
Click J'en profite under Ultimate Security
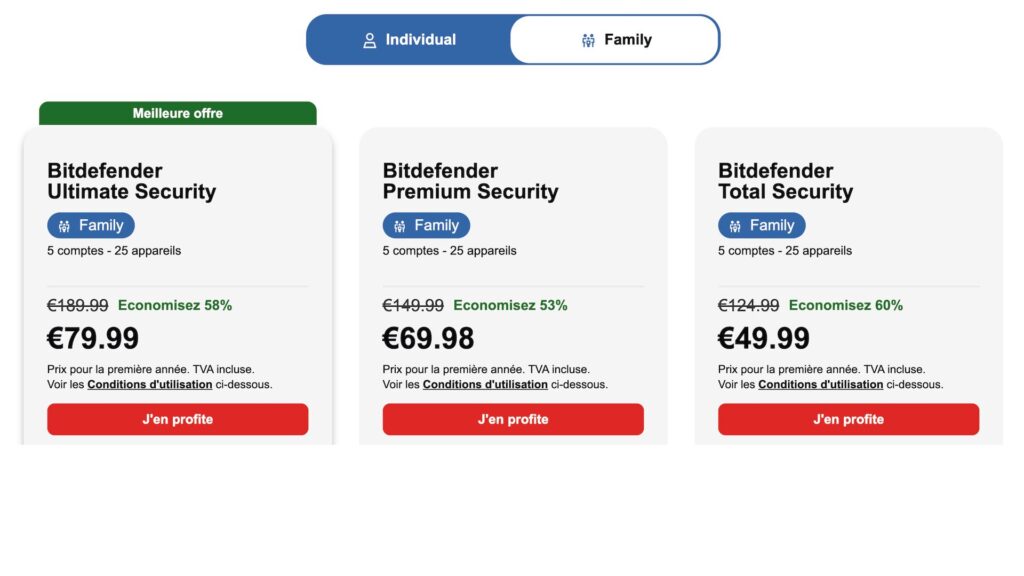point(177,419)
